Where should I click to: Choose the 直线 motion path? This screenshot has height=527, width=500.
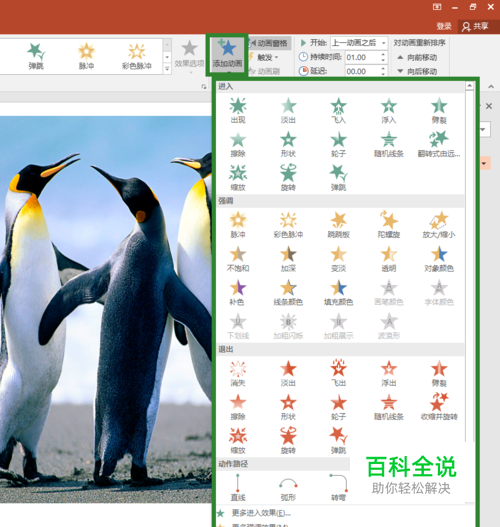[x=238, y=488]
